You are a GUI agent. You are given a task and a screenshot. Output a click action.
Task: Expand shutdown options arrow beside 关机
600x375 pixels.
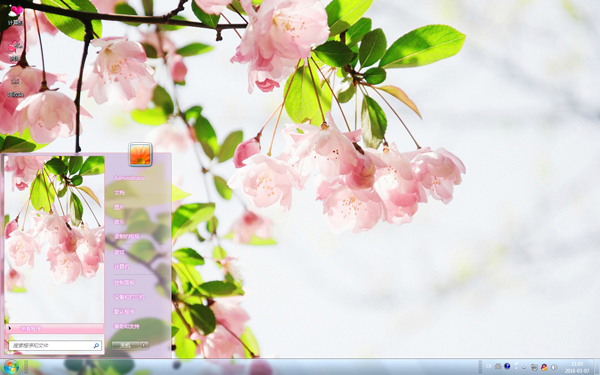[x=144, y=345]
